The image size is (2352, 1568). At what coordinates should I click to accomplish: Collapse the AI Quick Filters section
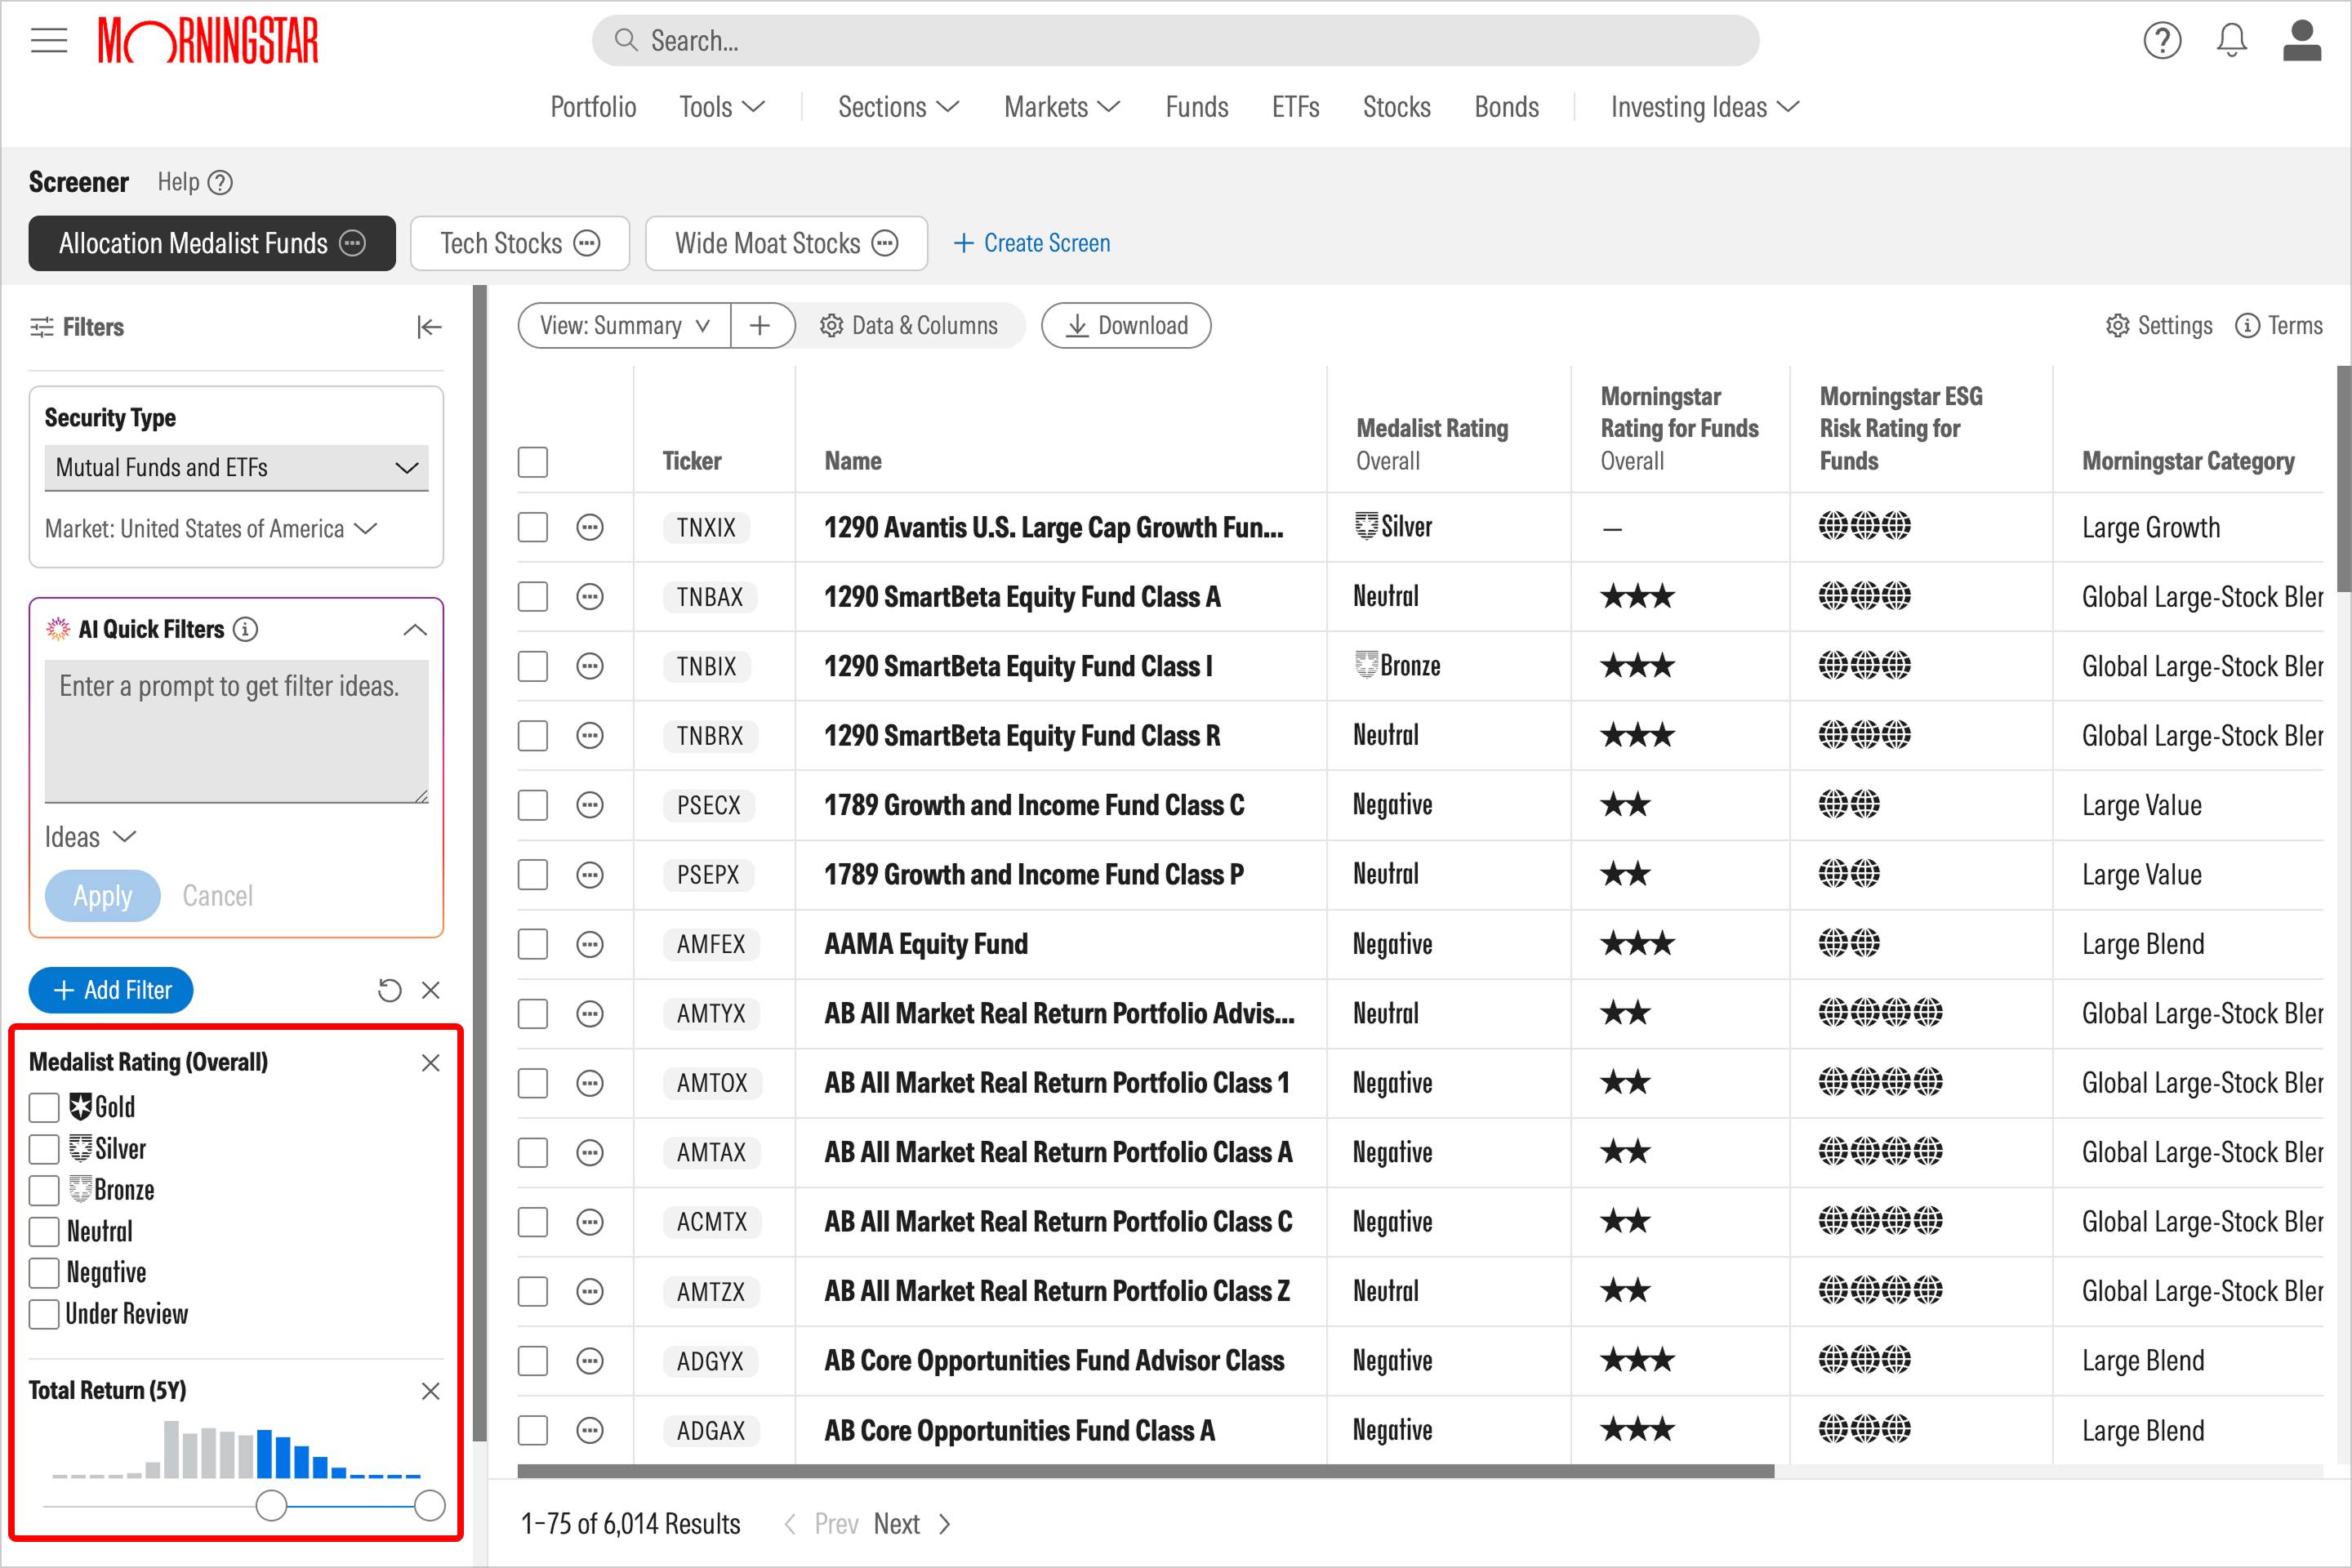[x=415, y=629]
